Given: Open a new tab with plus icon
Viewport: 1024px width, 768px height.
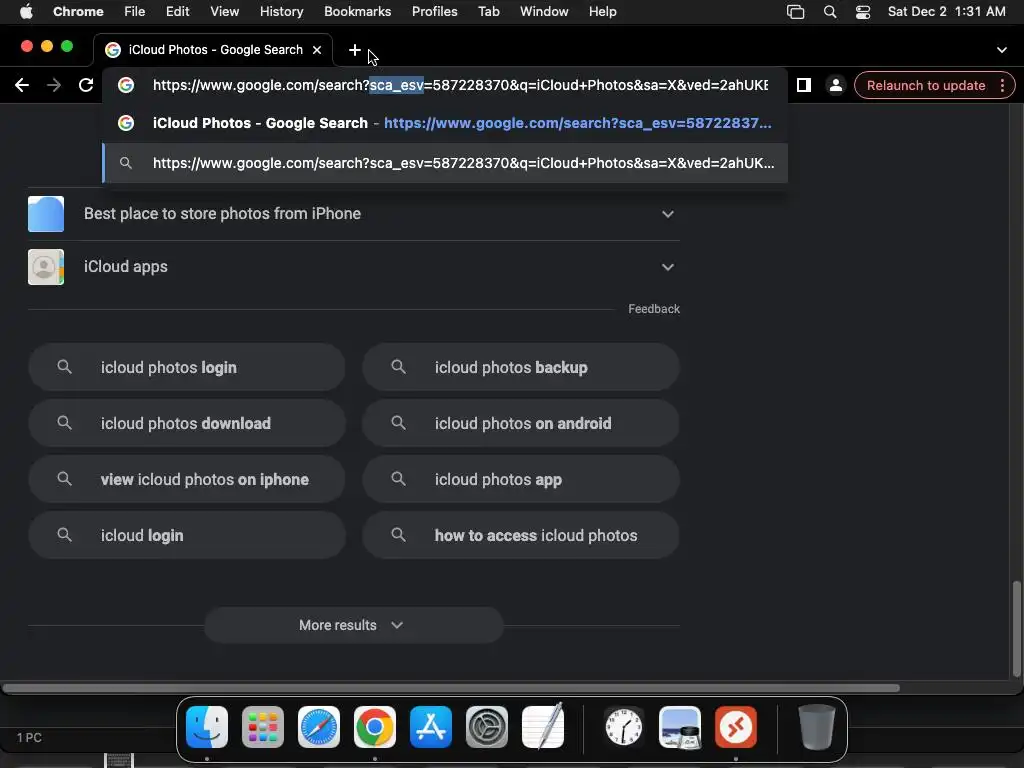Looking at the screenshot, I should tap(355, 50).
